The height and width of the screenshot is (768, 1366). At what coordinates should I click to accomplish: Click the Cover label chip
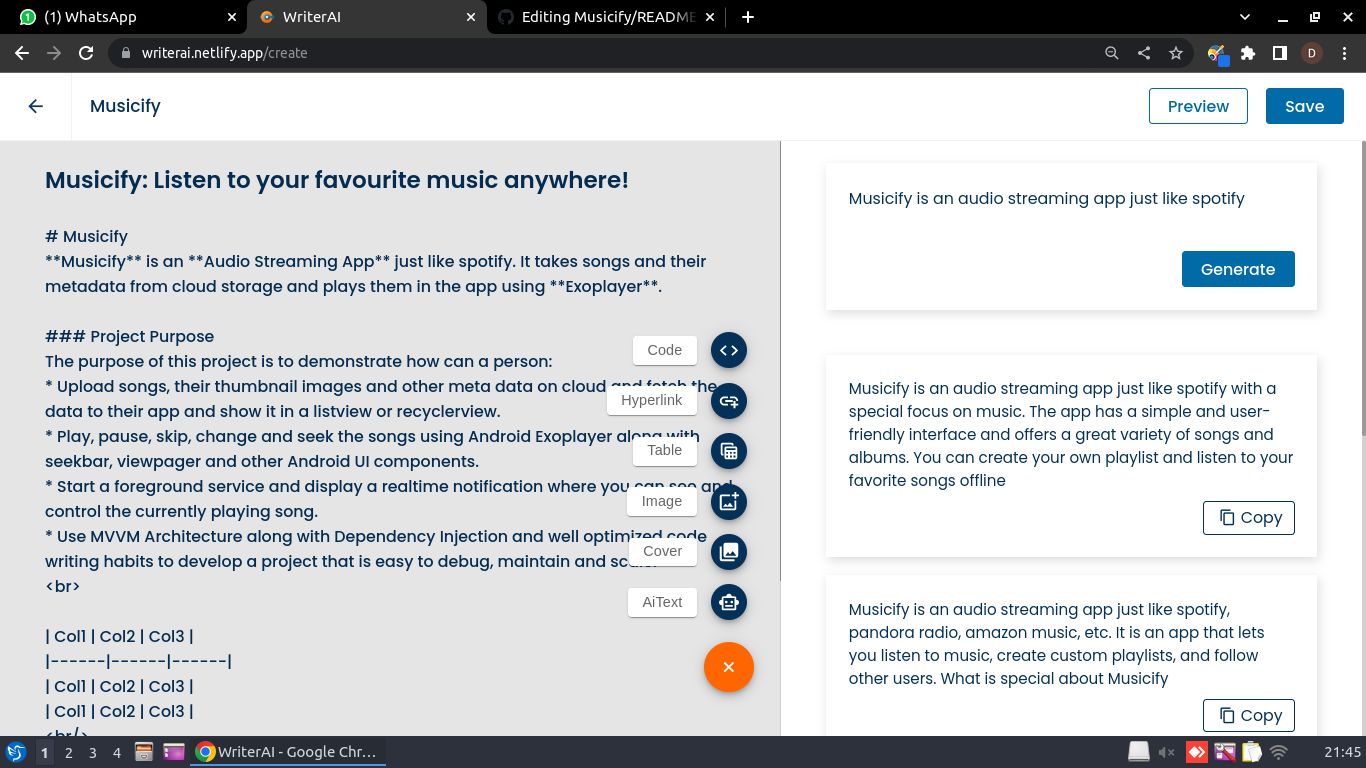(663, 551)
